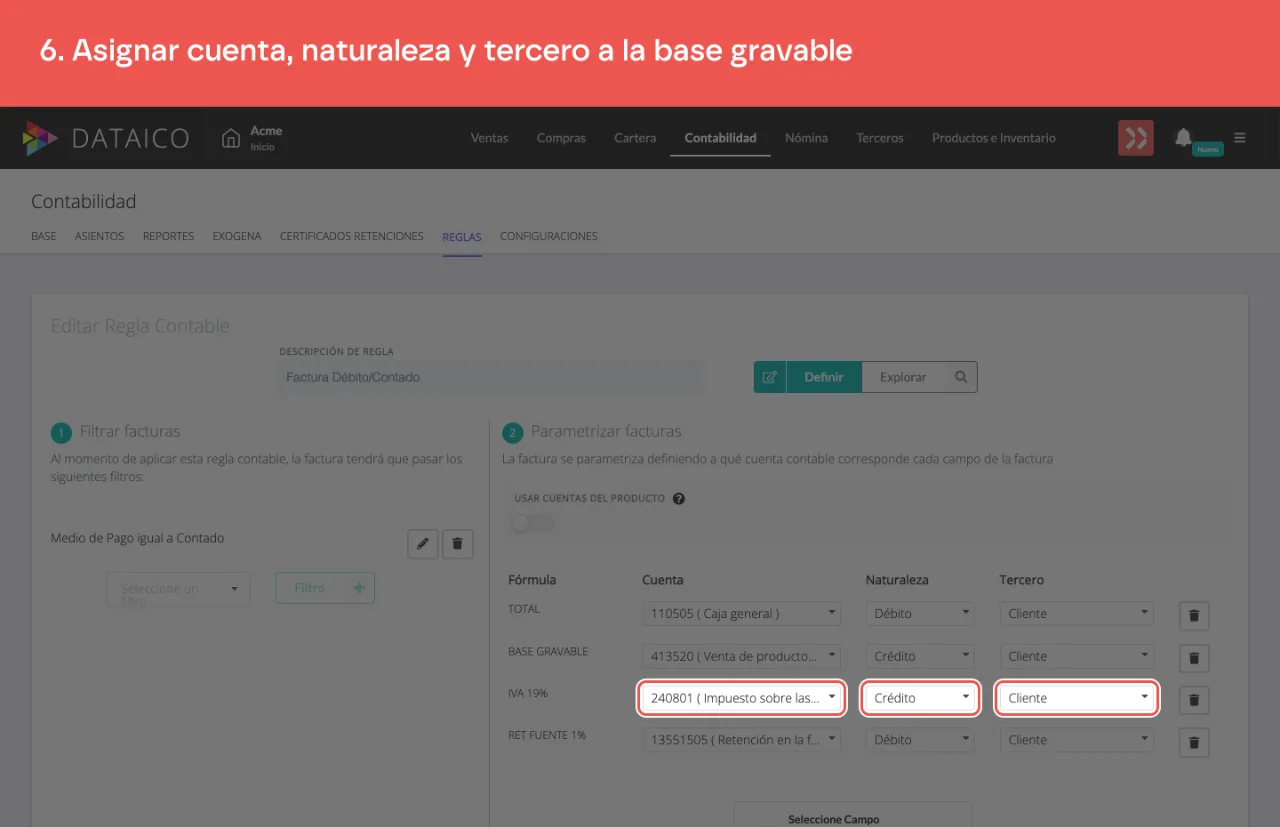Switch to the CONFIGURACIONES tab

(549, 237)
